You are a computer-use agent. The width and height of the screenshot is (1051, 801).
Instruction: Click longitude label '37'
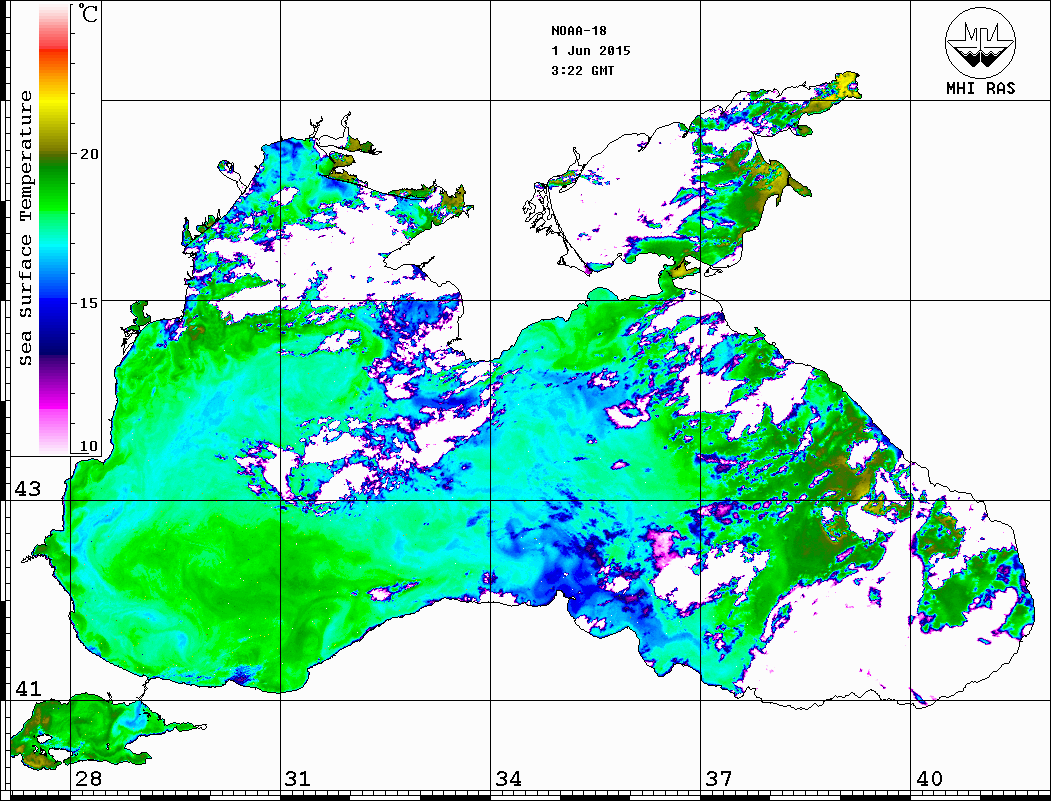tap(719, 778)
